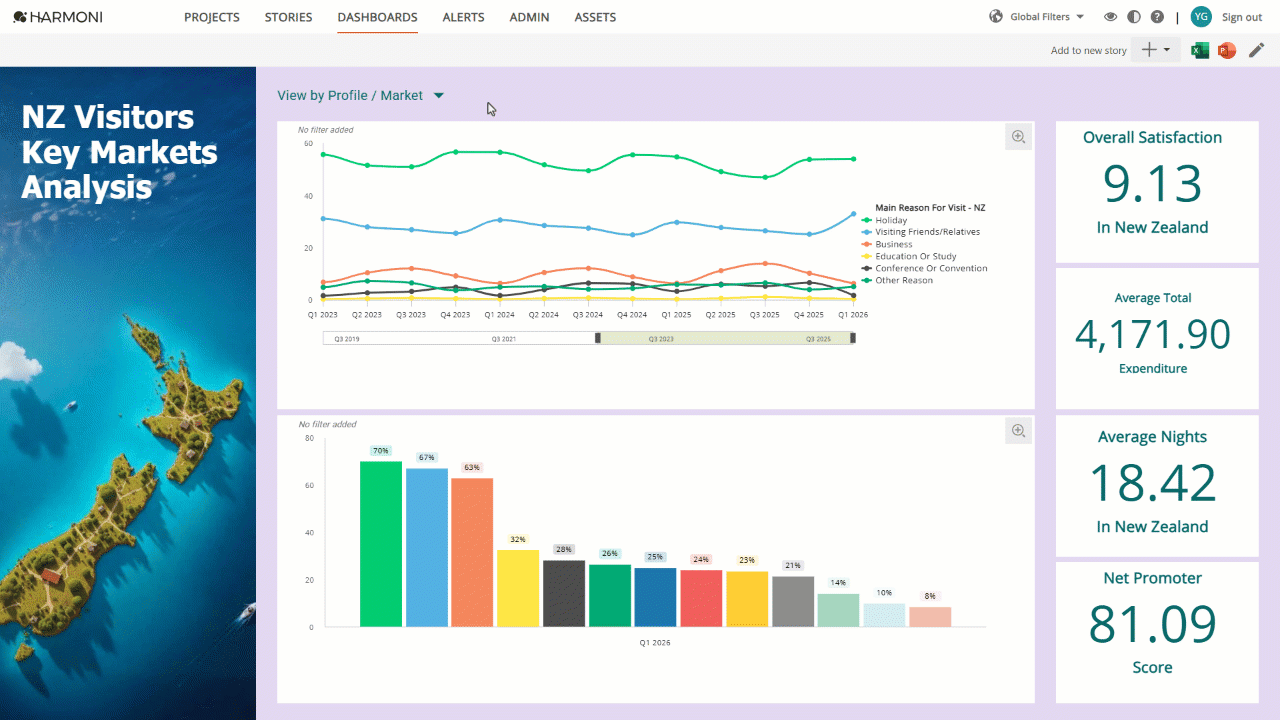Viewport: 1280px width, 720px height.
Task: Open the ALERTS section
Action: [463, 17]
